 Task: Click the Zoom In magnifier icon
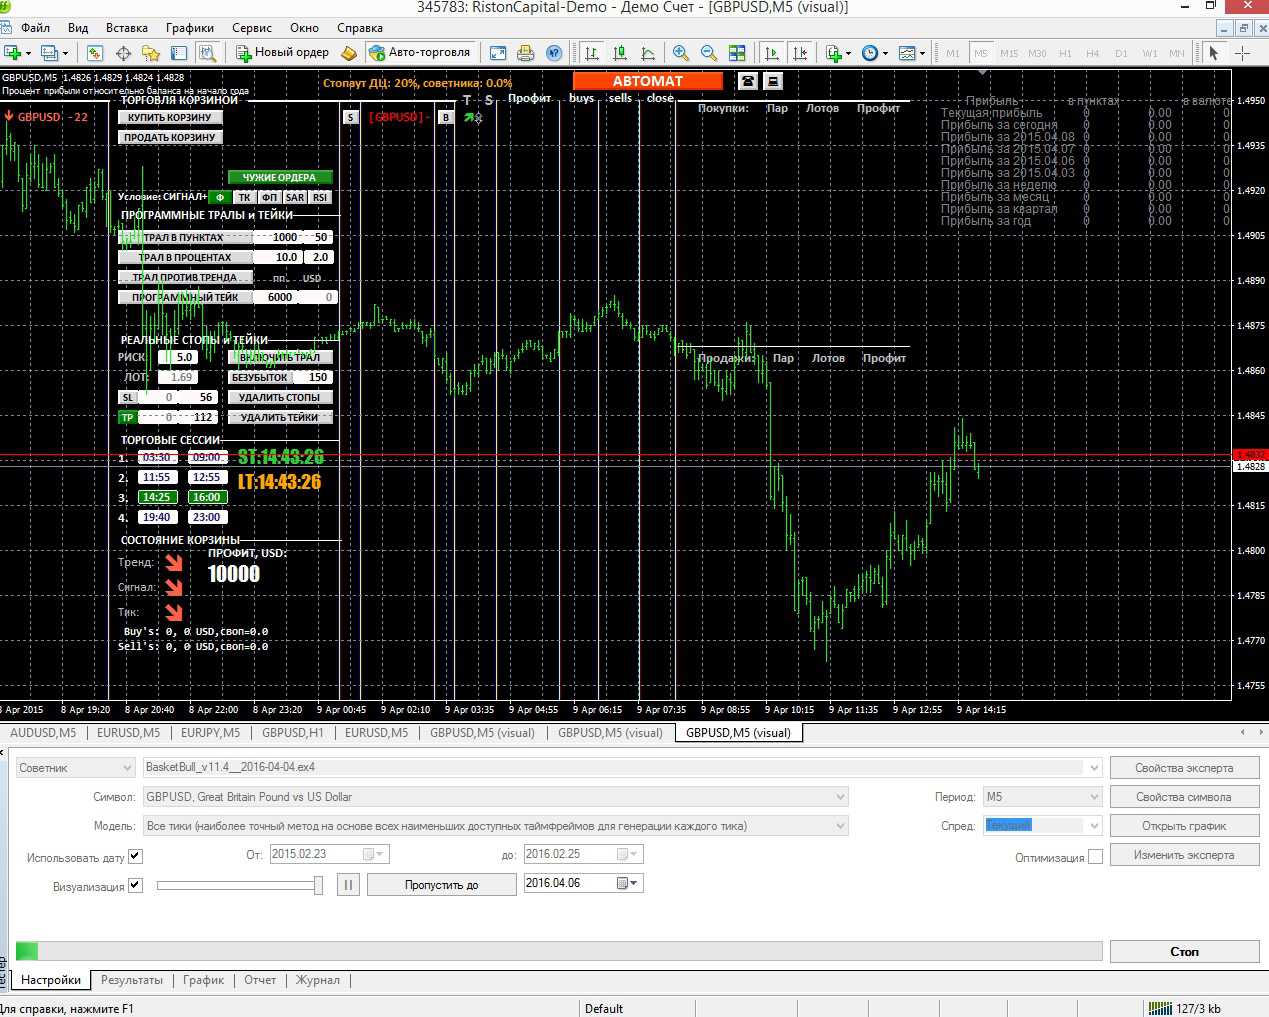(x=681, y=53)
